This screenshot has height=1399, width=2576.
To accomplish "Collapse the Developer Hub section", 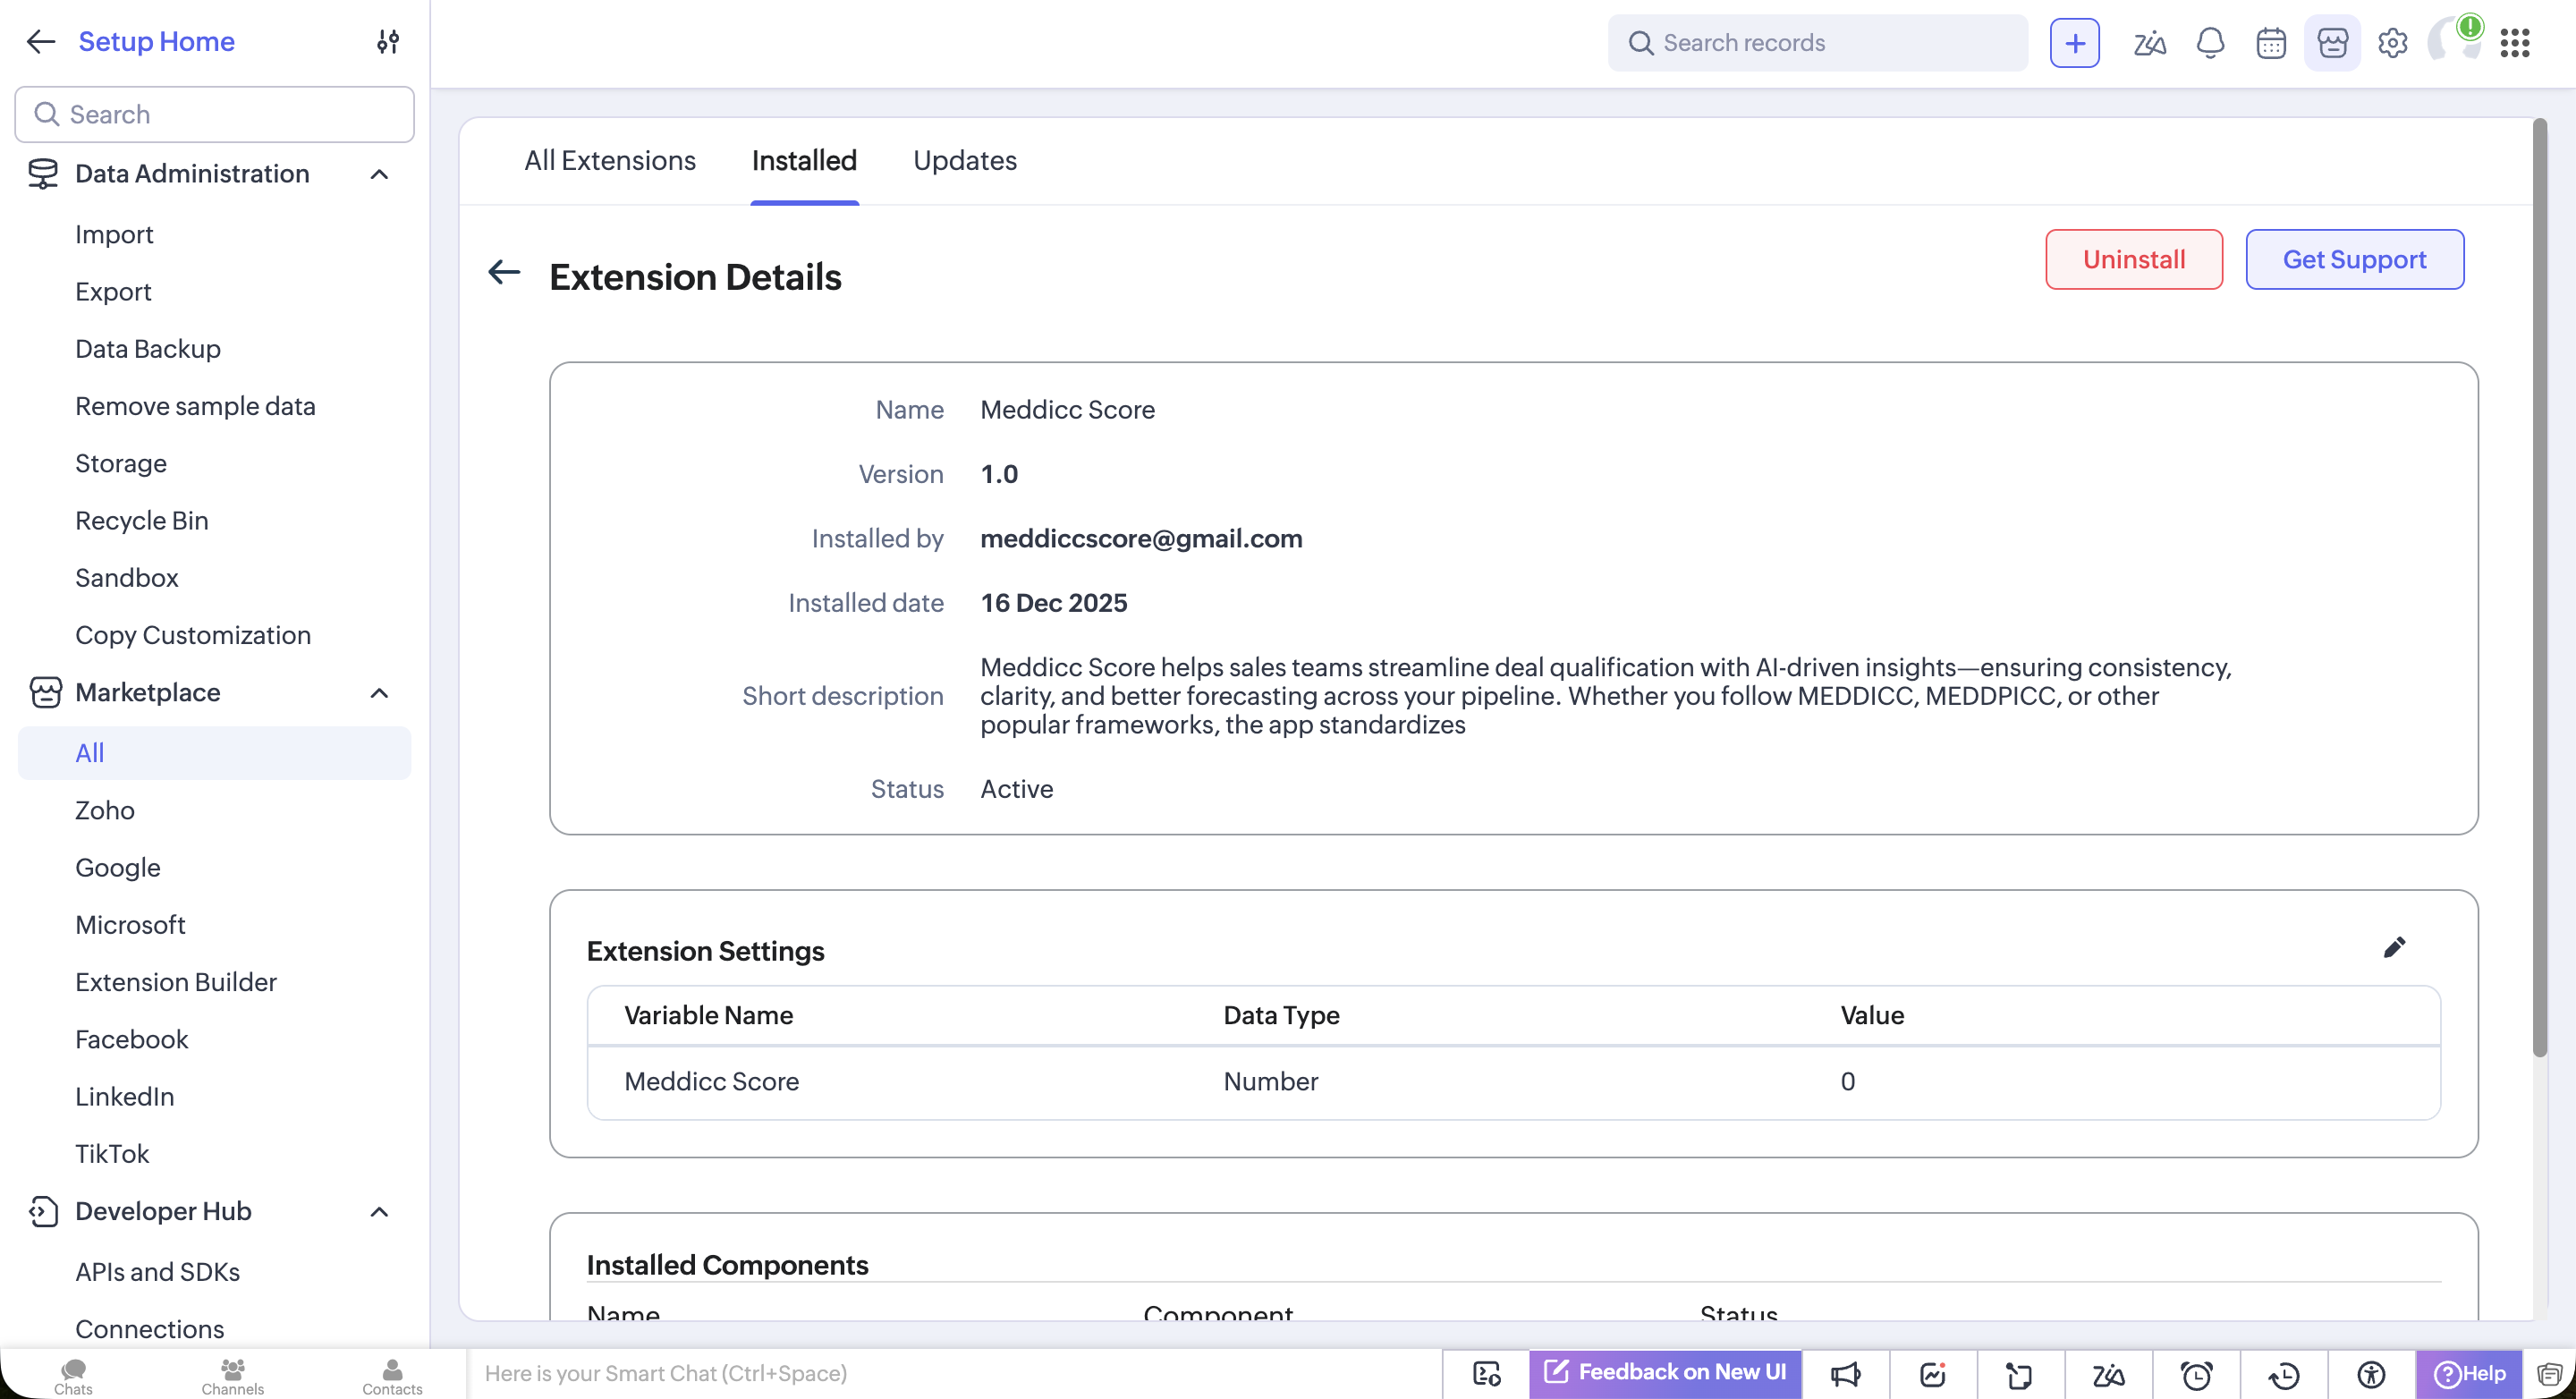I will pyautogui.click(x=379, y=1212).
